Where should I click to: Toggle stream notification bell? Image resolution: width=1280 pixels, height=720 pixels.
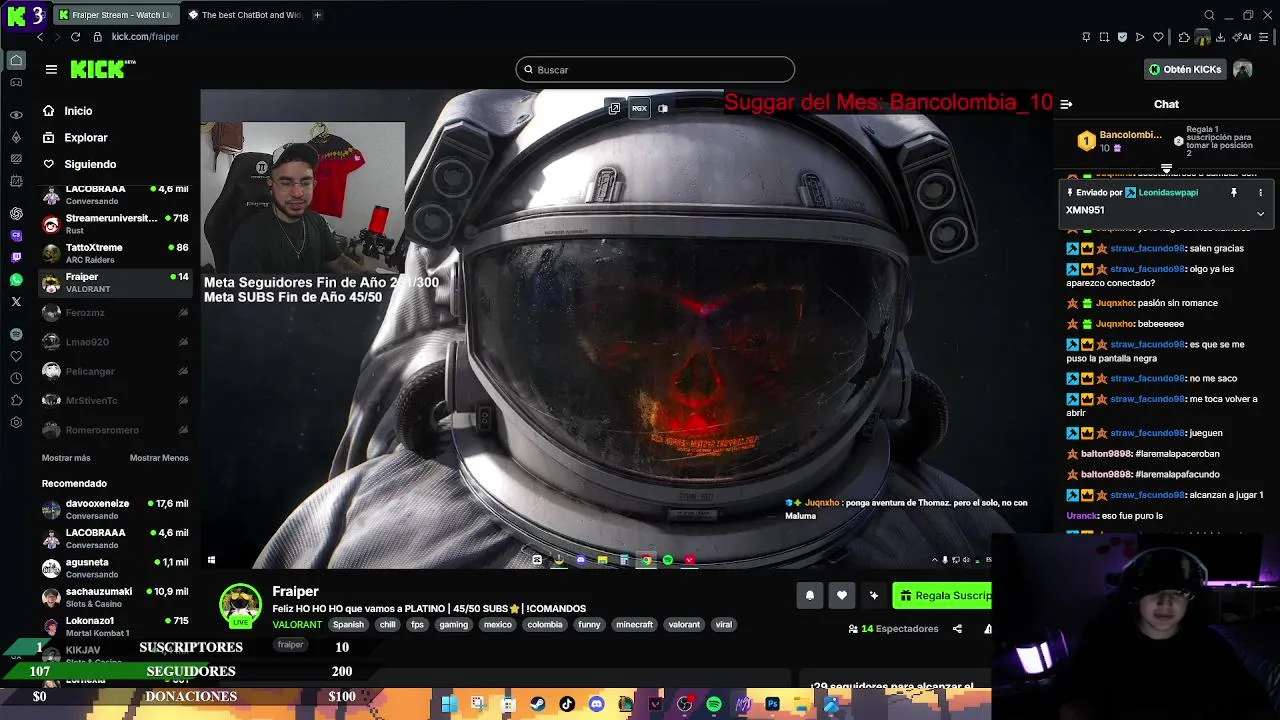[x=810, y=596]
